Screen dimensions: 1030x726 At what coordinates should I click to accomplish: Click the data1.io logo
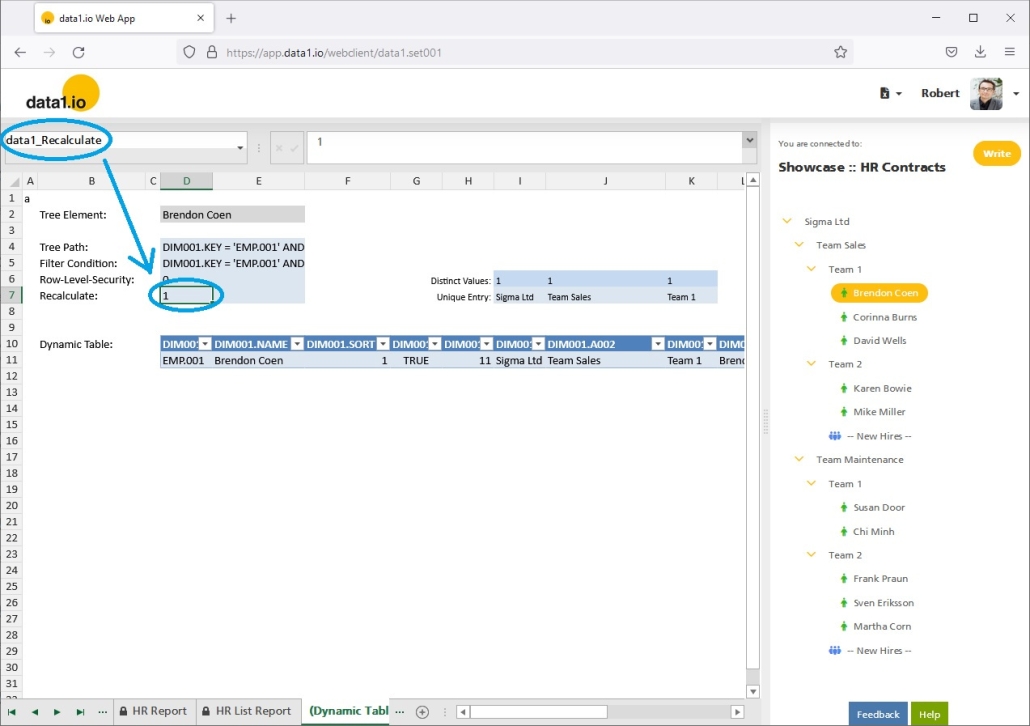[x=62, y=94]
